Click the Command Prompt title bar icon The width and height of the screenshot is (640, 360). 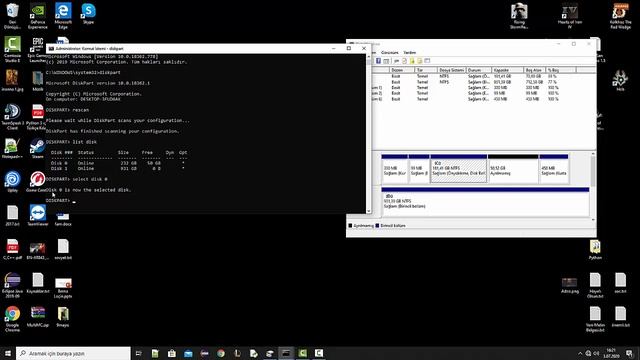point(51,49)
